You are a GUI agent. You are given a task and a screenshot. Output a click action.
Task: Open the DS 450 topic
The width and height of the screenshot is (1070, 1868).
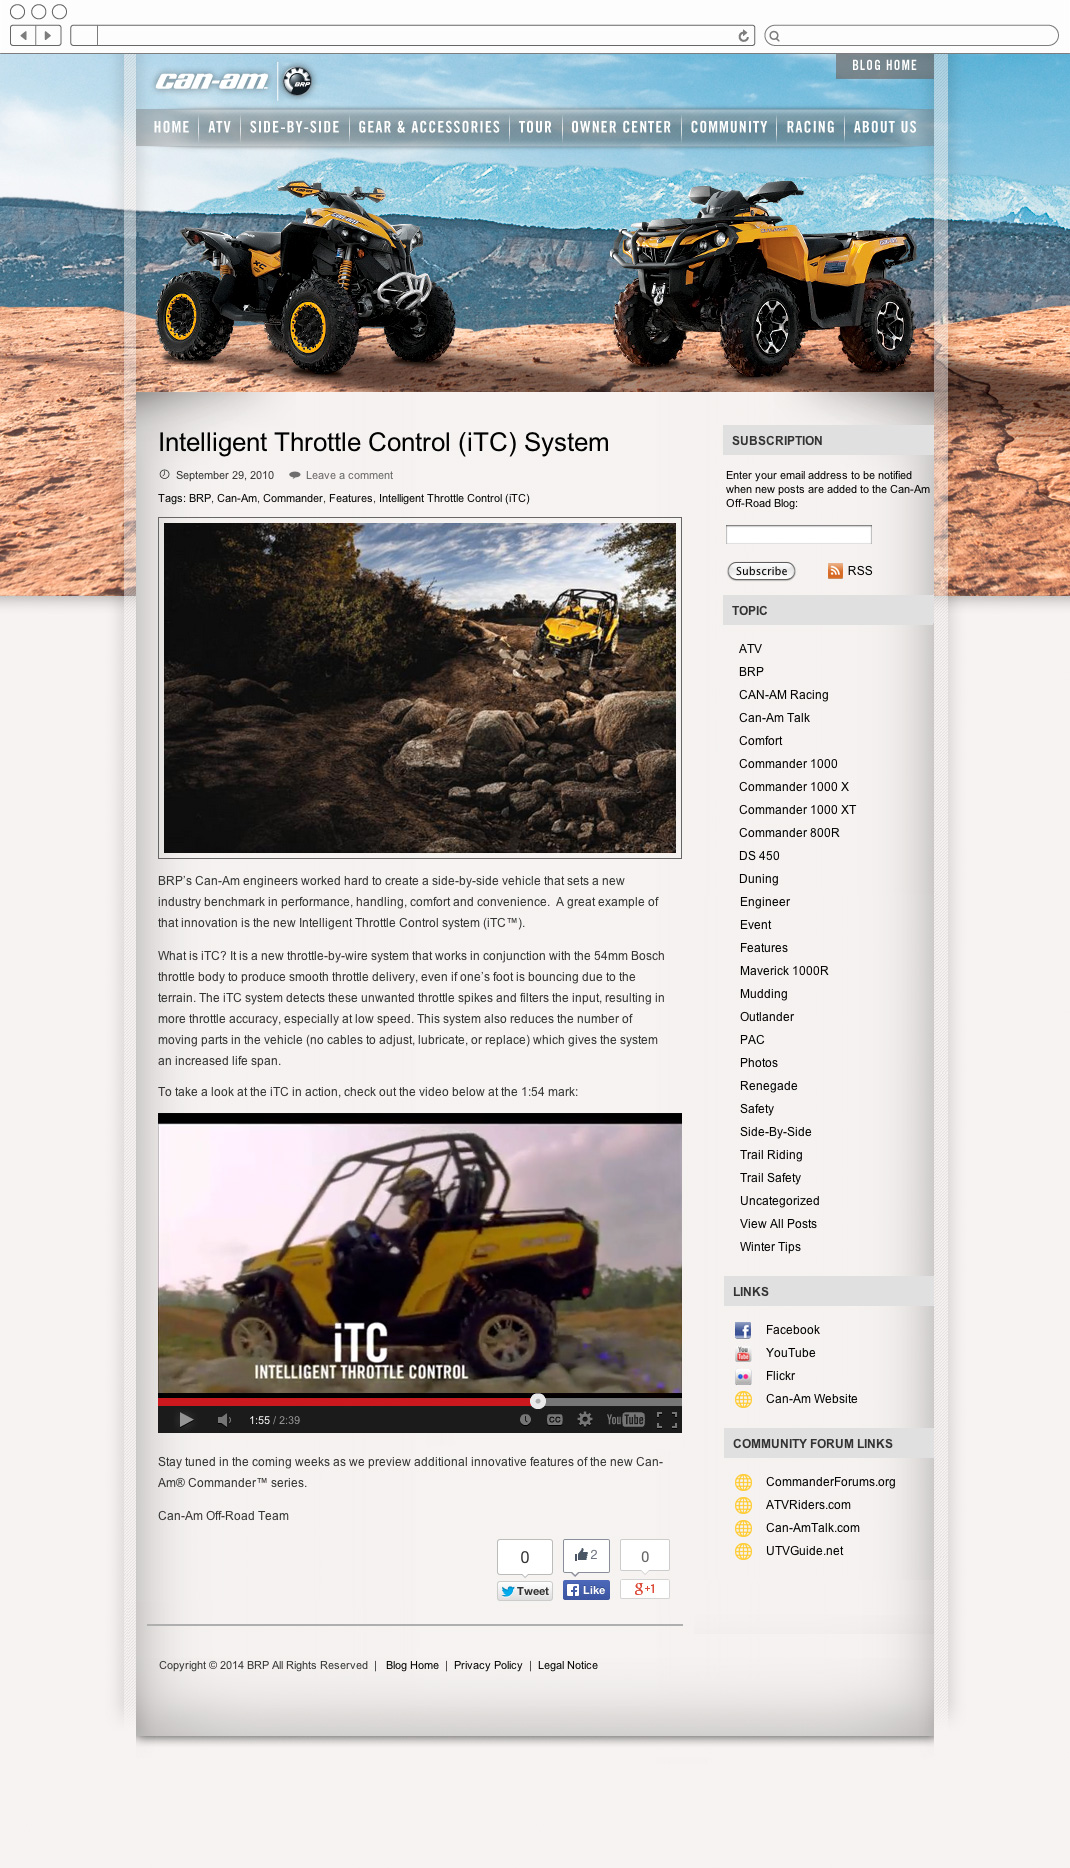[759, 856]
